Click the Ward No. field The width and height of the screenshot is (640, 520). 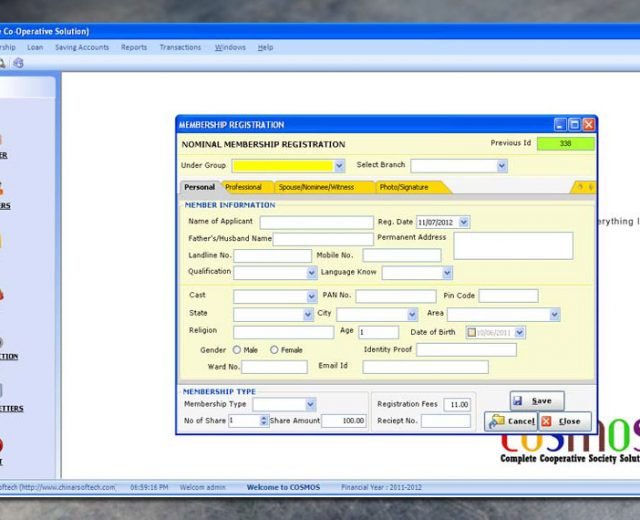click(274, 367)
